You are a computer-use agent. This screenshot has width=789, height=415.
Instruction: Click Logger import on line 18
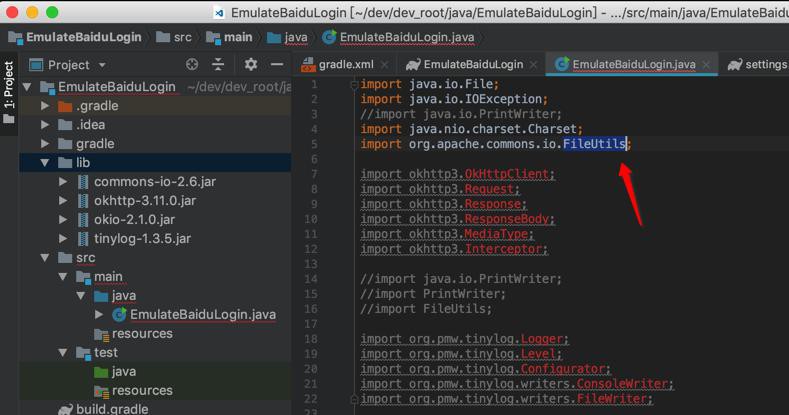pyautogui.click(x=541, y=339)
